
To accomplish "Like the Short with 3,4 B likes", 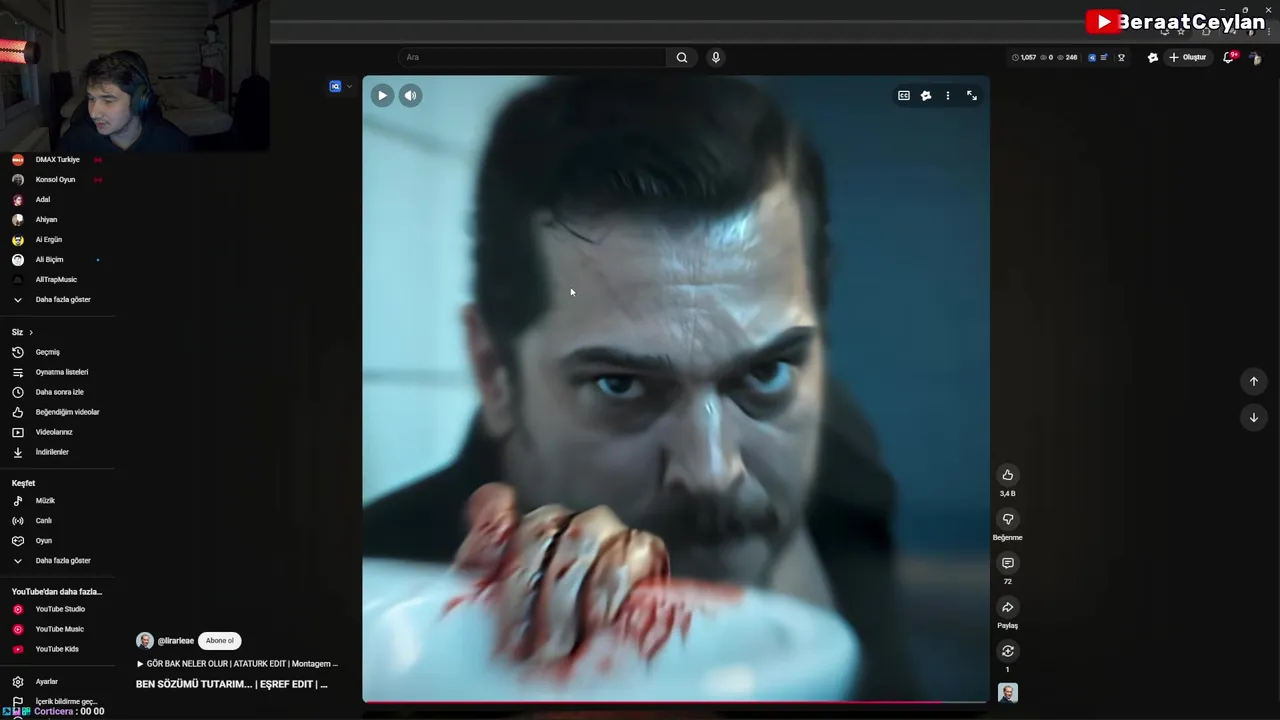I will 1008,475.
